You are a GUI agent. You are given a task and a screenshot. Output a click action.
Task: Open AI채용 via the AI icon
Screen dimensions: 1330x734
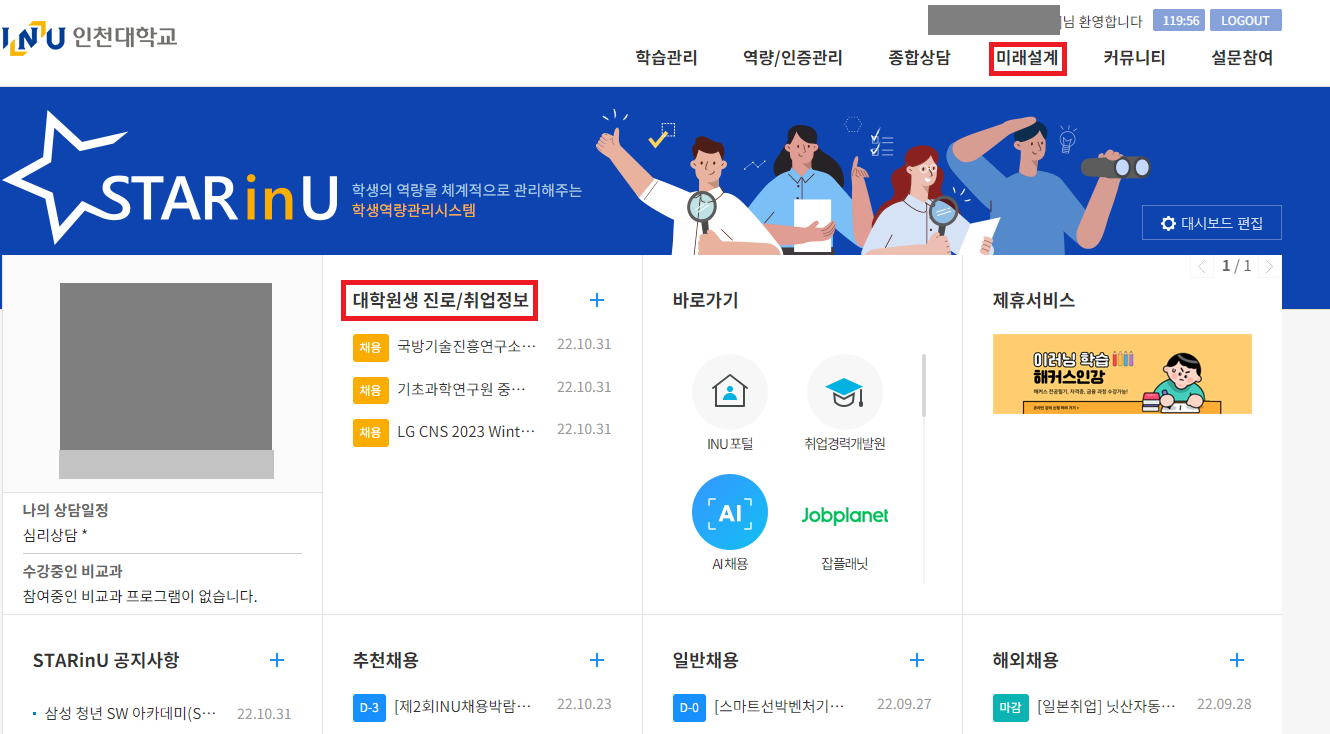729,511
